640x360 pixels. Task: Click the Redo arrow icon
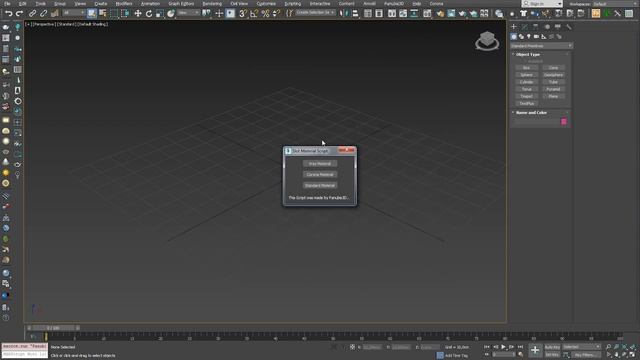click(19, 13)
